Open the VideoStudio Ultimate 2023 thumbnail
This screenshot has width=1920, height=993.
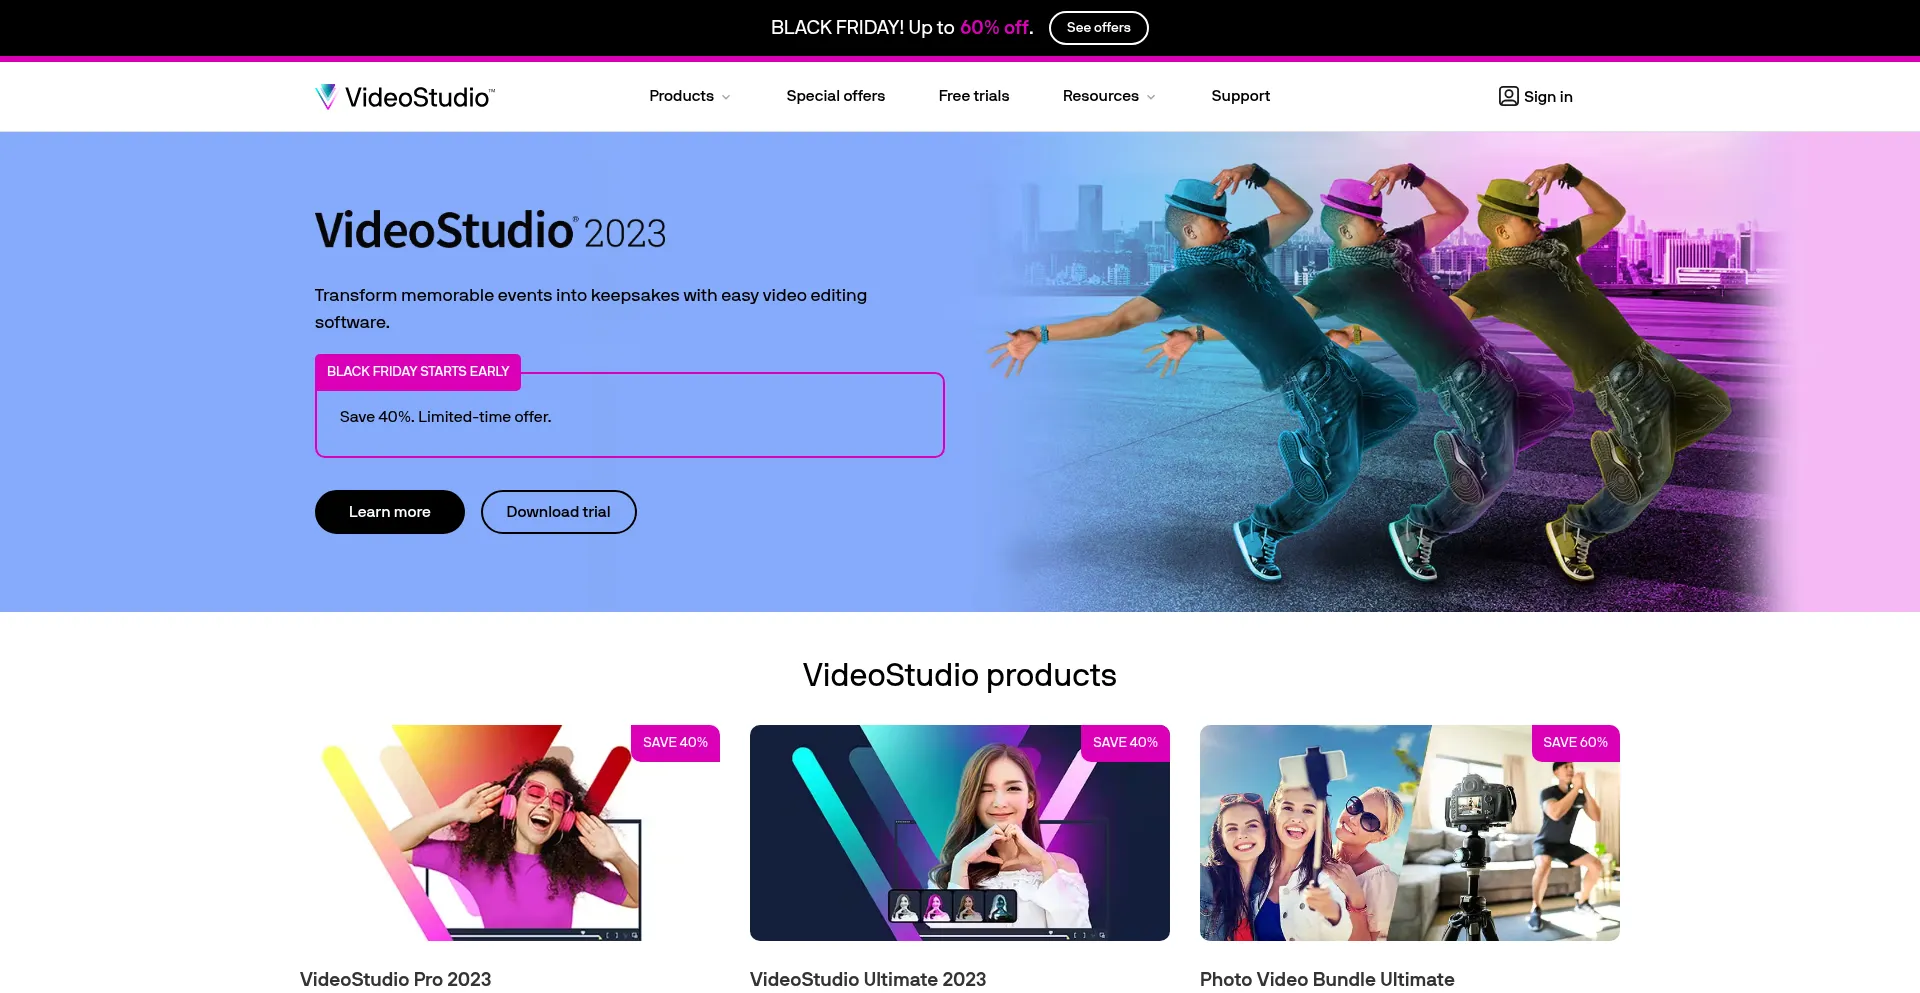[959, 833]
